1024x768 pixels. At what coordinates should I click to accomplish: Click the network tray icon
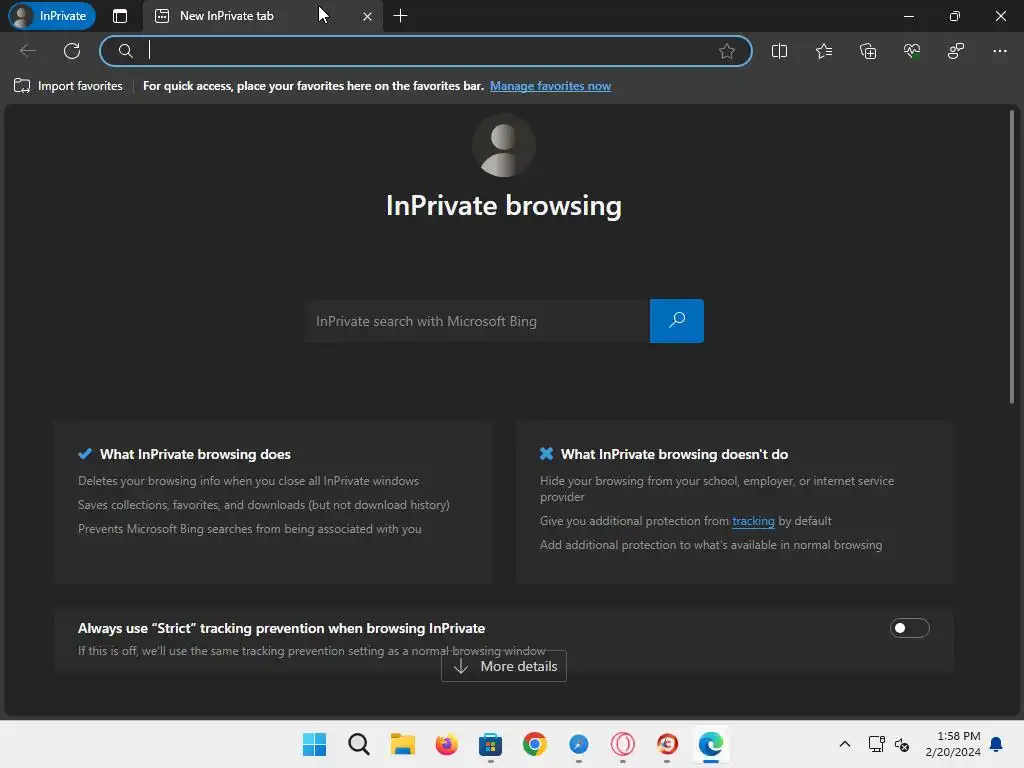coord(876,744)
